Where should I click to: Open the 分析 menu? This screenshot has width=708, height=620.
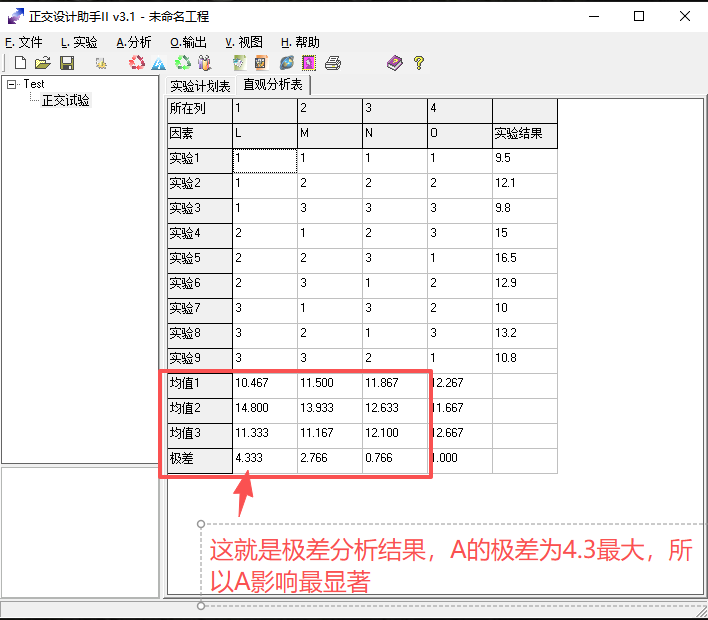pyautogui.click(x=134, y=42)
